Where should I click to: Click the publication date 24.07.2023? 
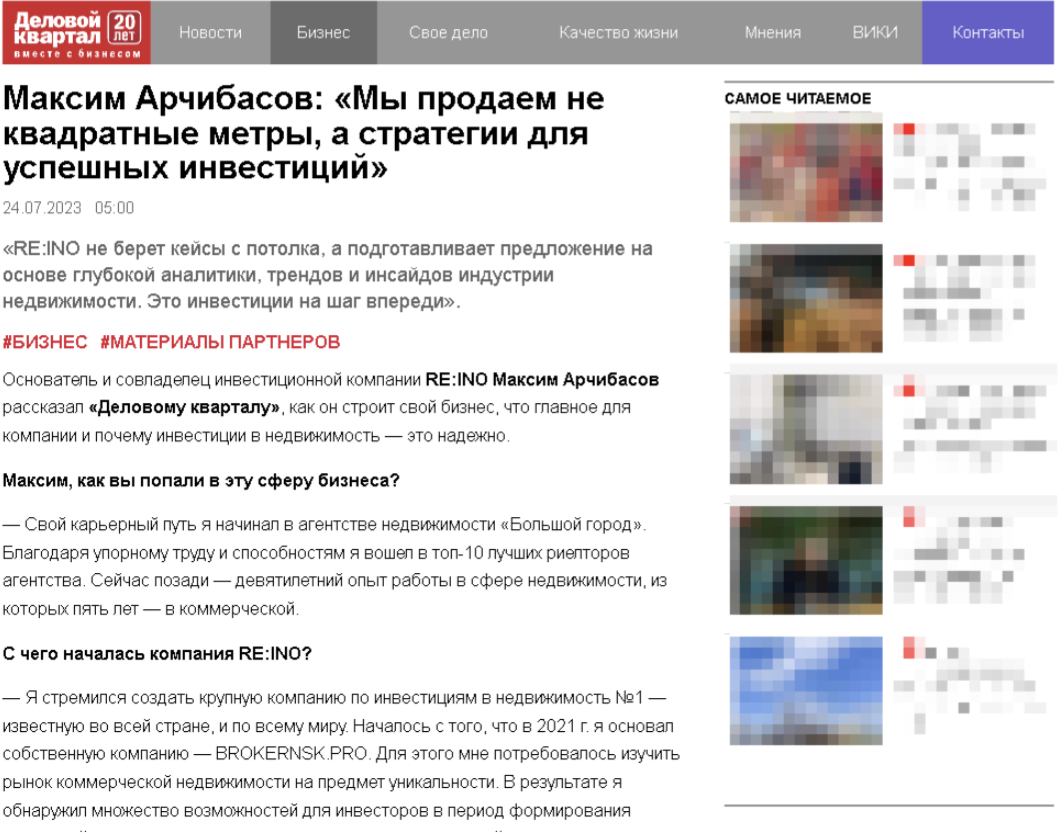pyautogui.click(x=42, y=208)
